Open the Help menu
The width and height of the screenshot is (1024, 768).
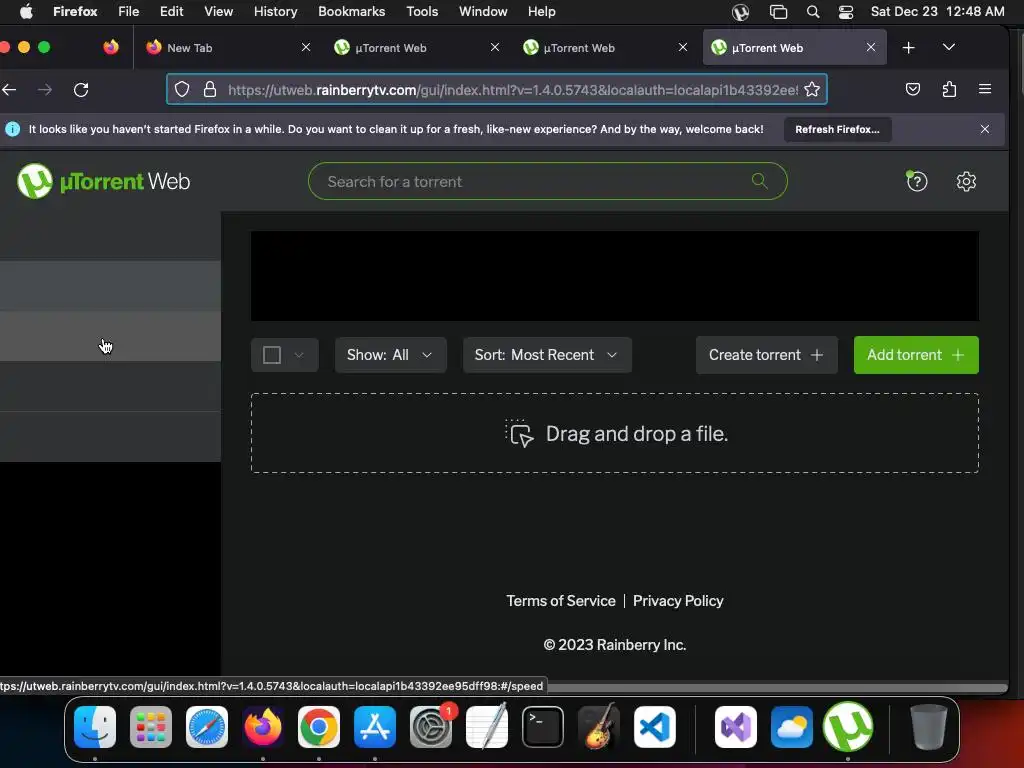click(541, 12)
